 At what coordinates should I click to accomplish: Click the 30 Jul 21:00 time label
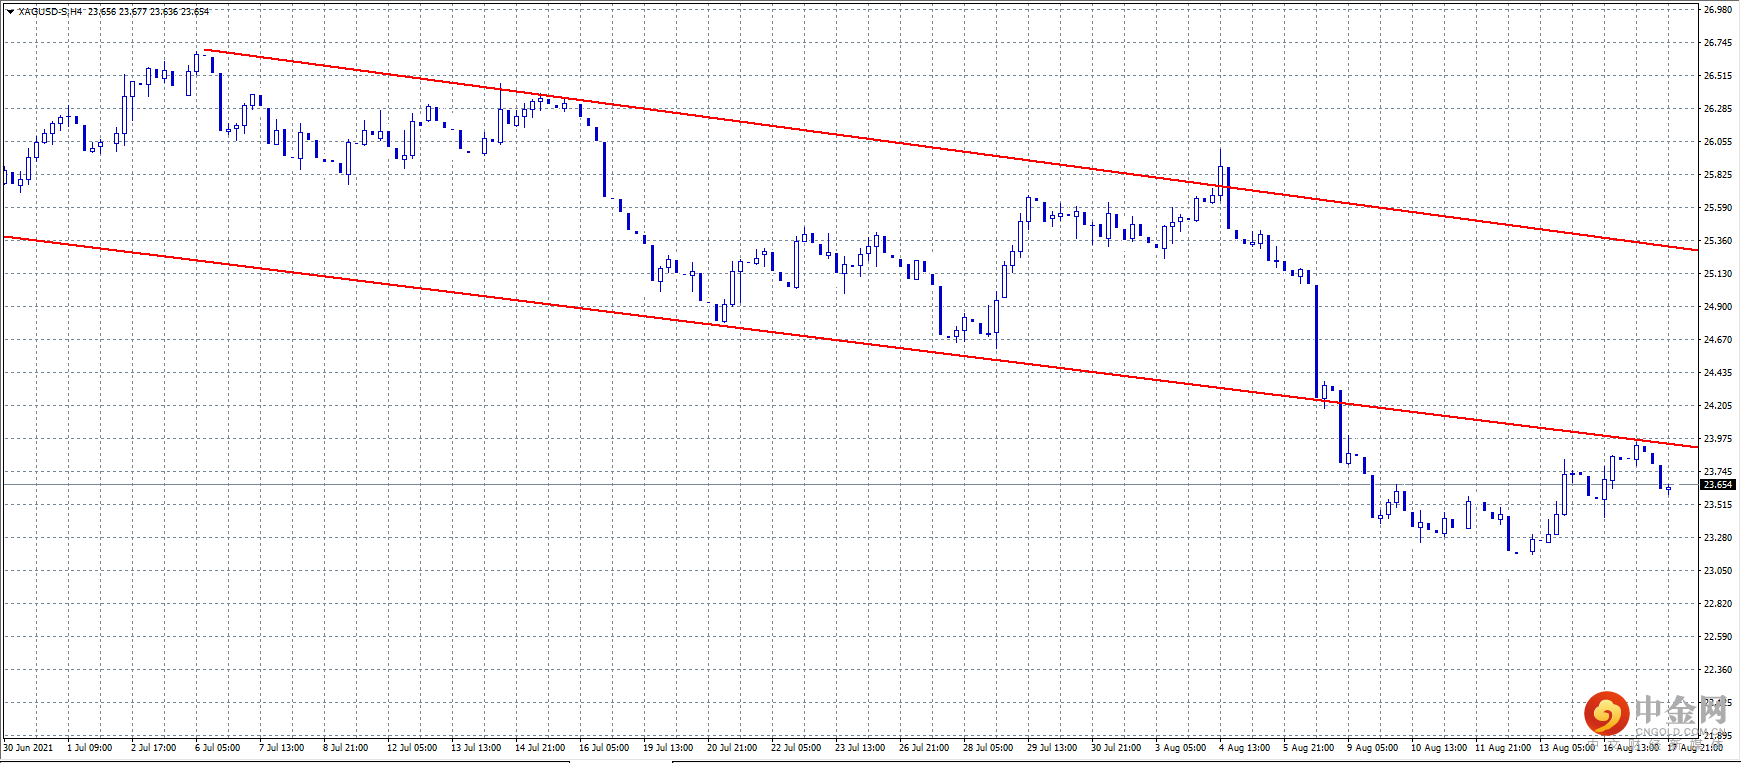point(1116,748)
